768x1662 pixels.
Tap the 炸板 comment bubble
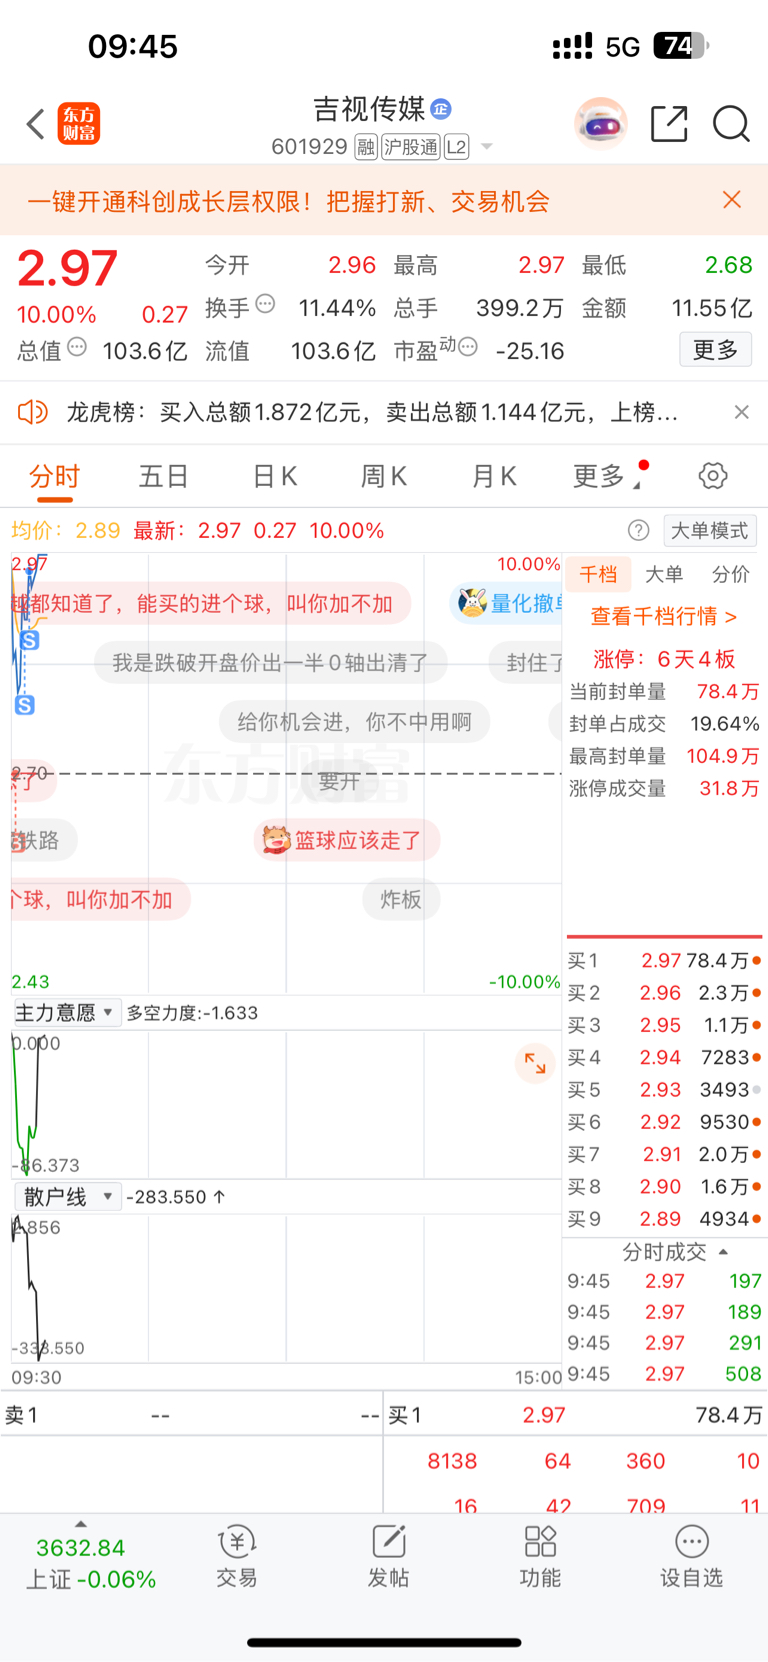coord(401,900)
